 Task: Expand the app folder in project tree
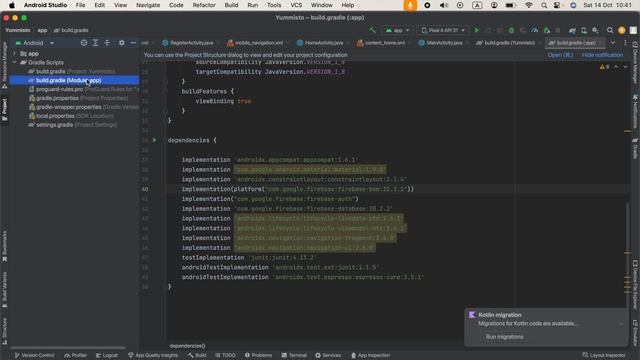click(x=14, y=53)
